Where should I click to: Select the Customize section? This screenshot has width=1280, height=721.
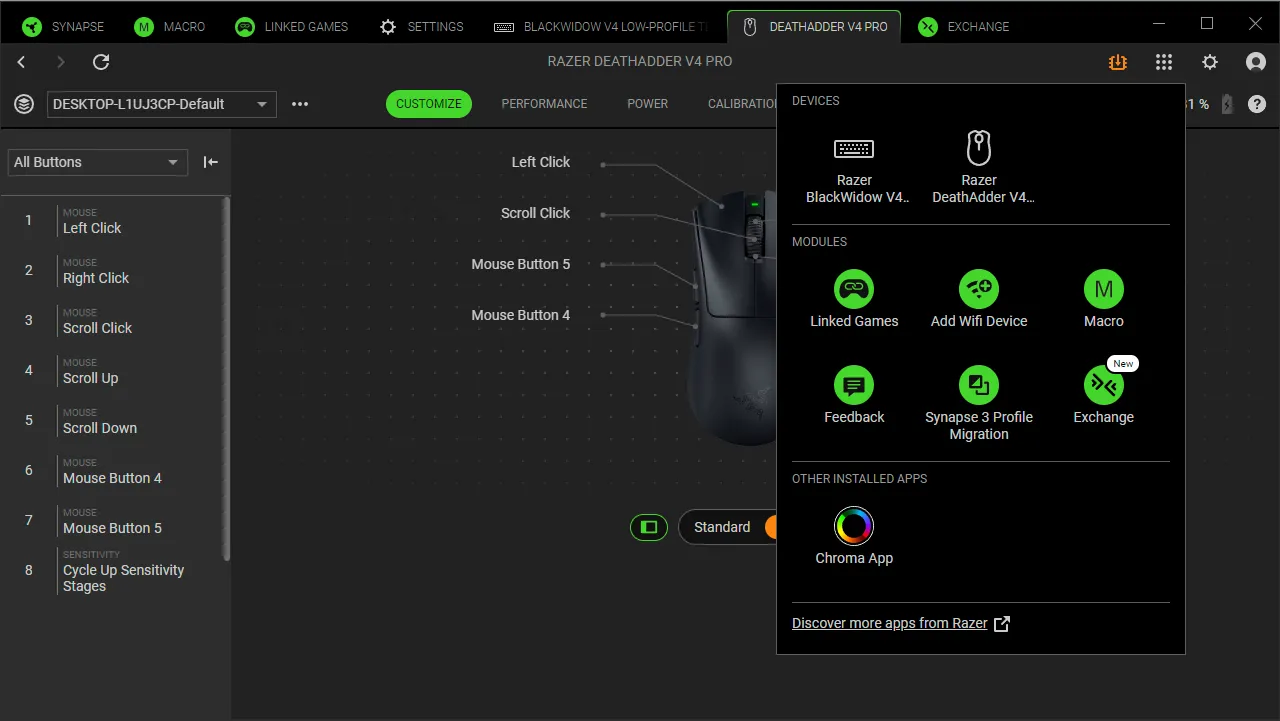click(429, 104)
